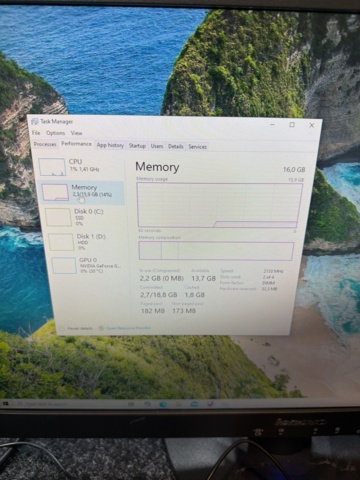Close the Task Manager window

tap(312, 125)
